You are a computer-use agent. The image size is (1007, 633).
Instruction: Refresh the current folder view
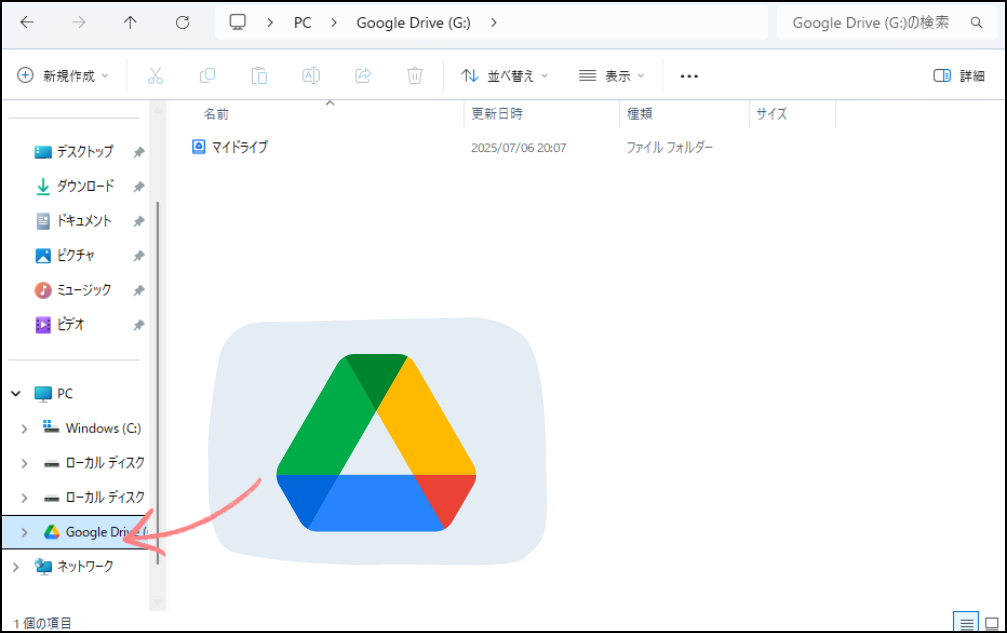point(182,22)
